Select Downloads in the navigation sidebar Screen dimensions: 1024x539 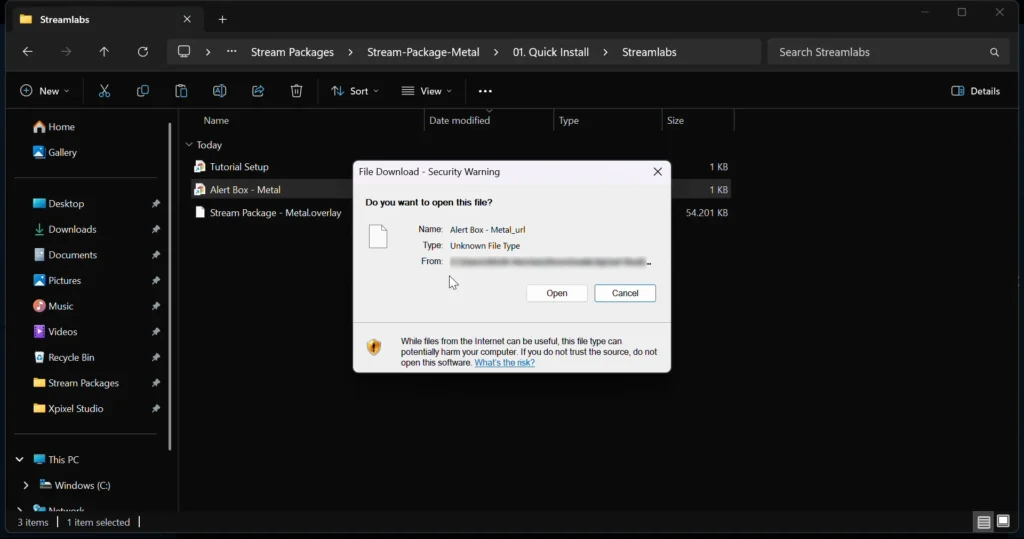click(72, 229)
